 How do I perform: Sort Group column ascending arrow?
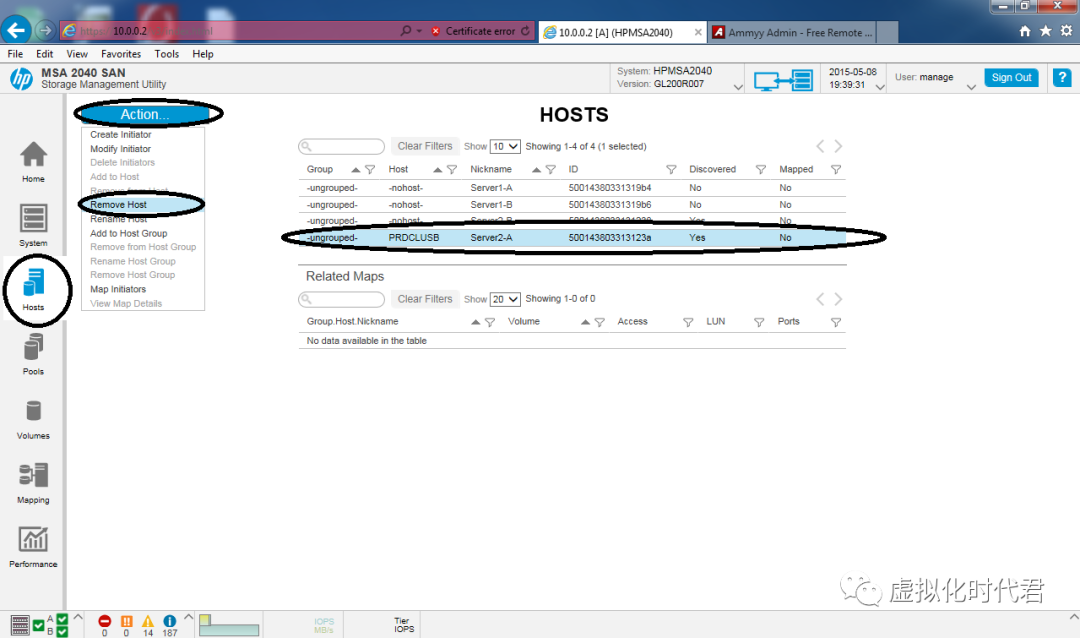[355, 169]
